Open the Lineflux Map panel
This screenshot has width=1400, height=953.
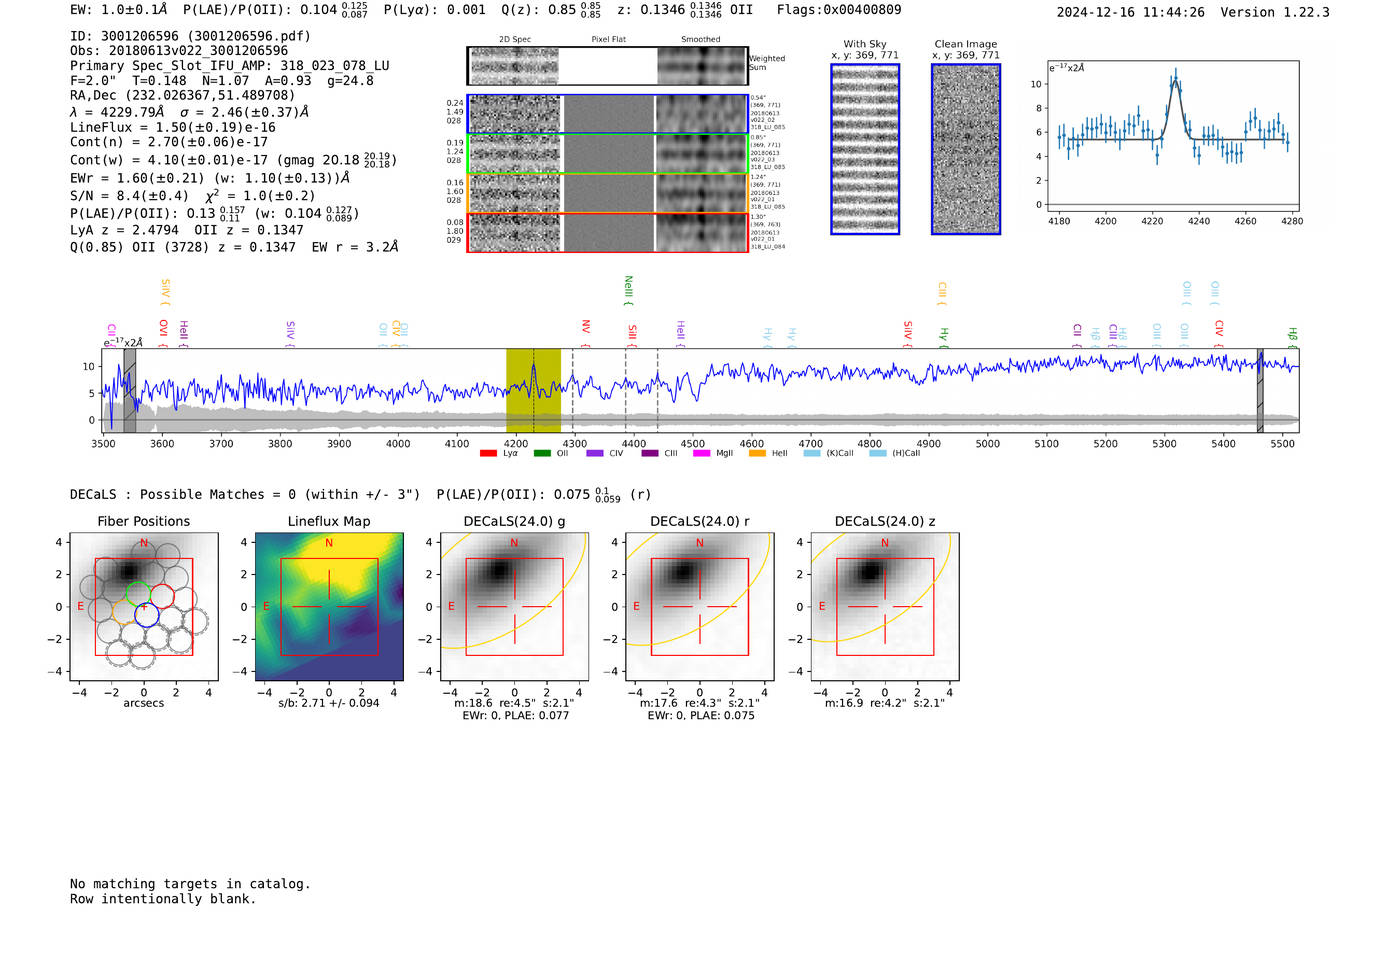[329, 606]
